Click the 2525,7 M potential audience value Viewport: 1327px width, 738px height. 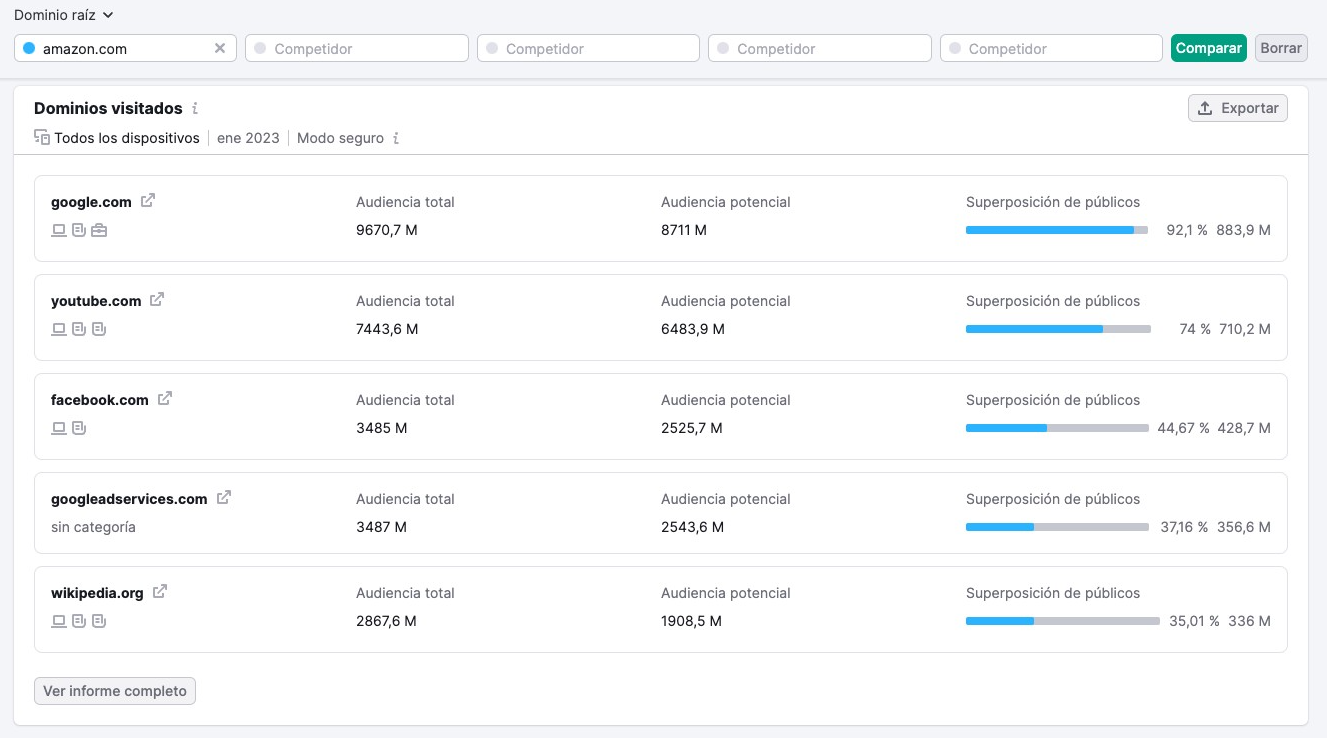tap(692, 428)
